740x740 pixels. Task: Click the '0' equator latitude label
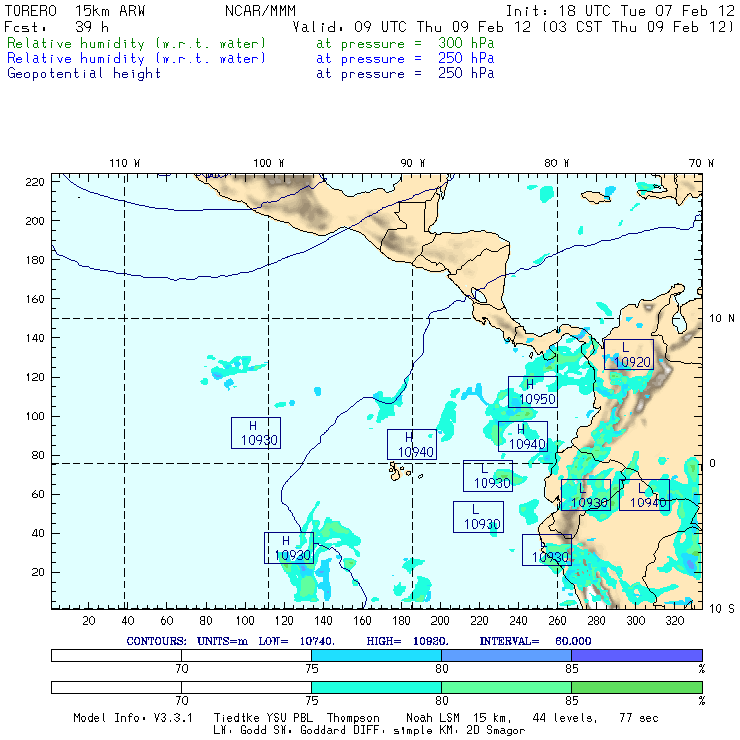pos(713,463)
